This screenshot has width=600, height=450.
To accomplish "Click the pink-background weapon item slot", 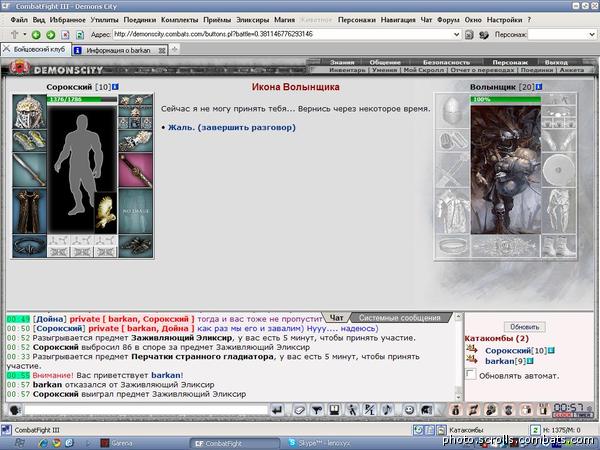I will click(x=135, y=170).
